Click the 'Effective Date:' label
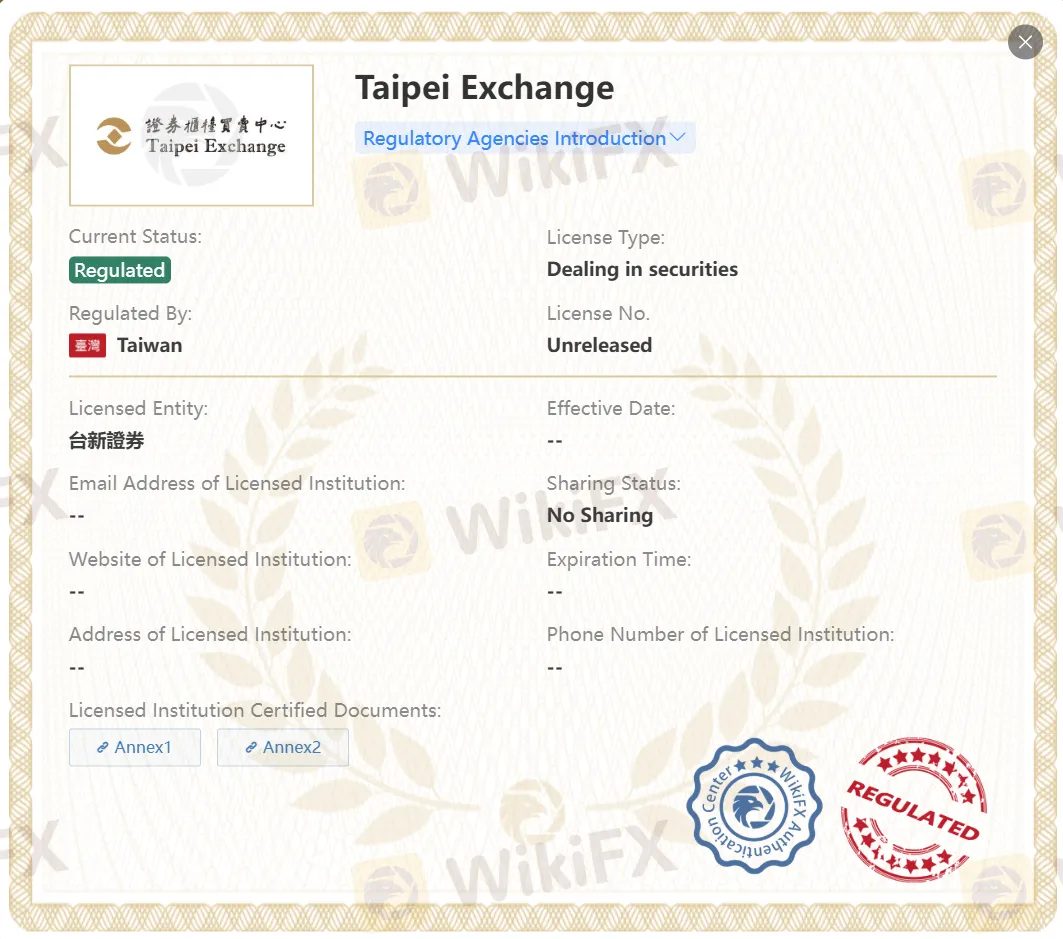The image size is (1063, 939). point(611,408)
